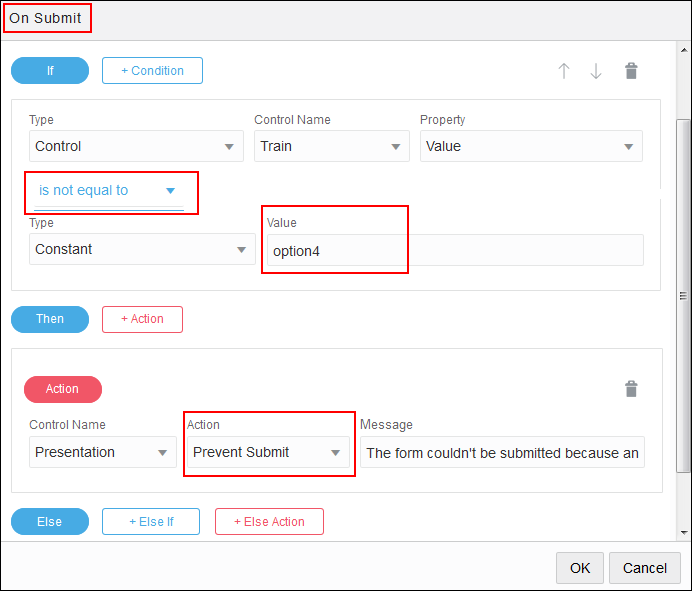Click the vertical scrollbar thumb
The height and width of the screenshot is (591, 692).
684,296
